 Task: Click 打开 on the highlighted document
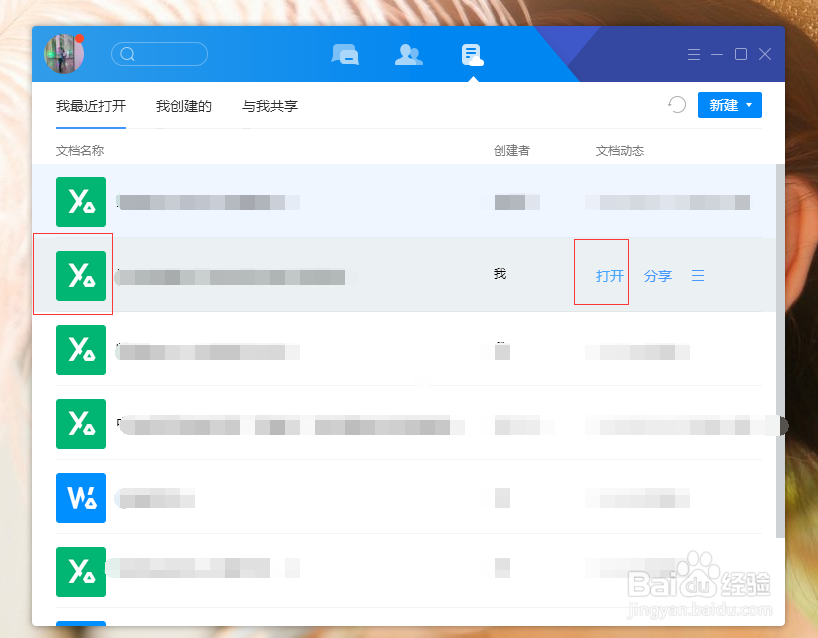click(610, 276)
